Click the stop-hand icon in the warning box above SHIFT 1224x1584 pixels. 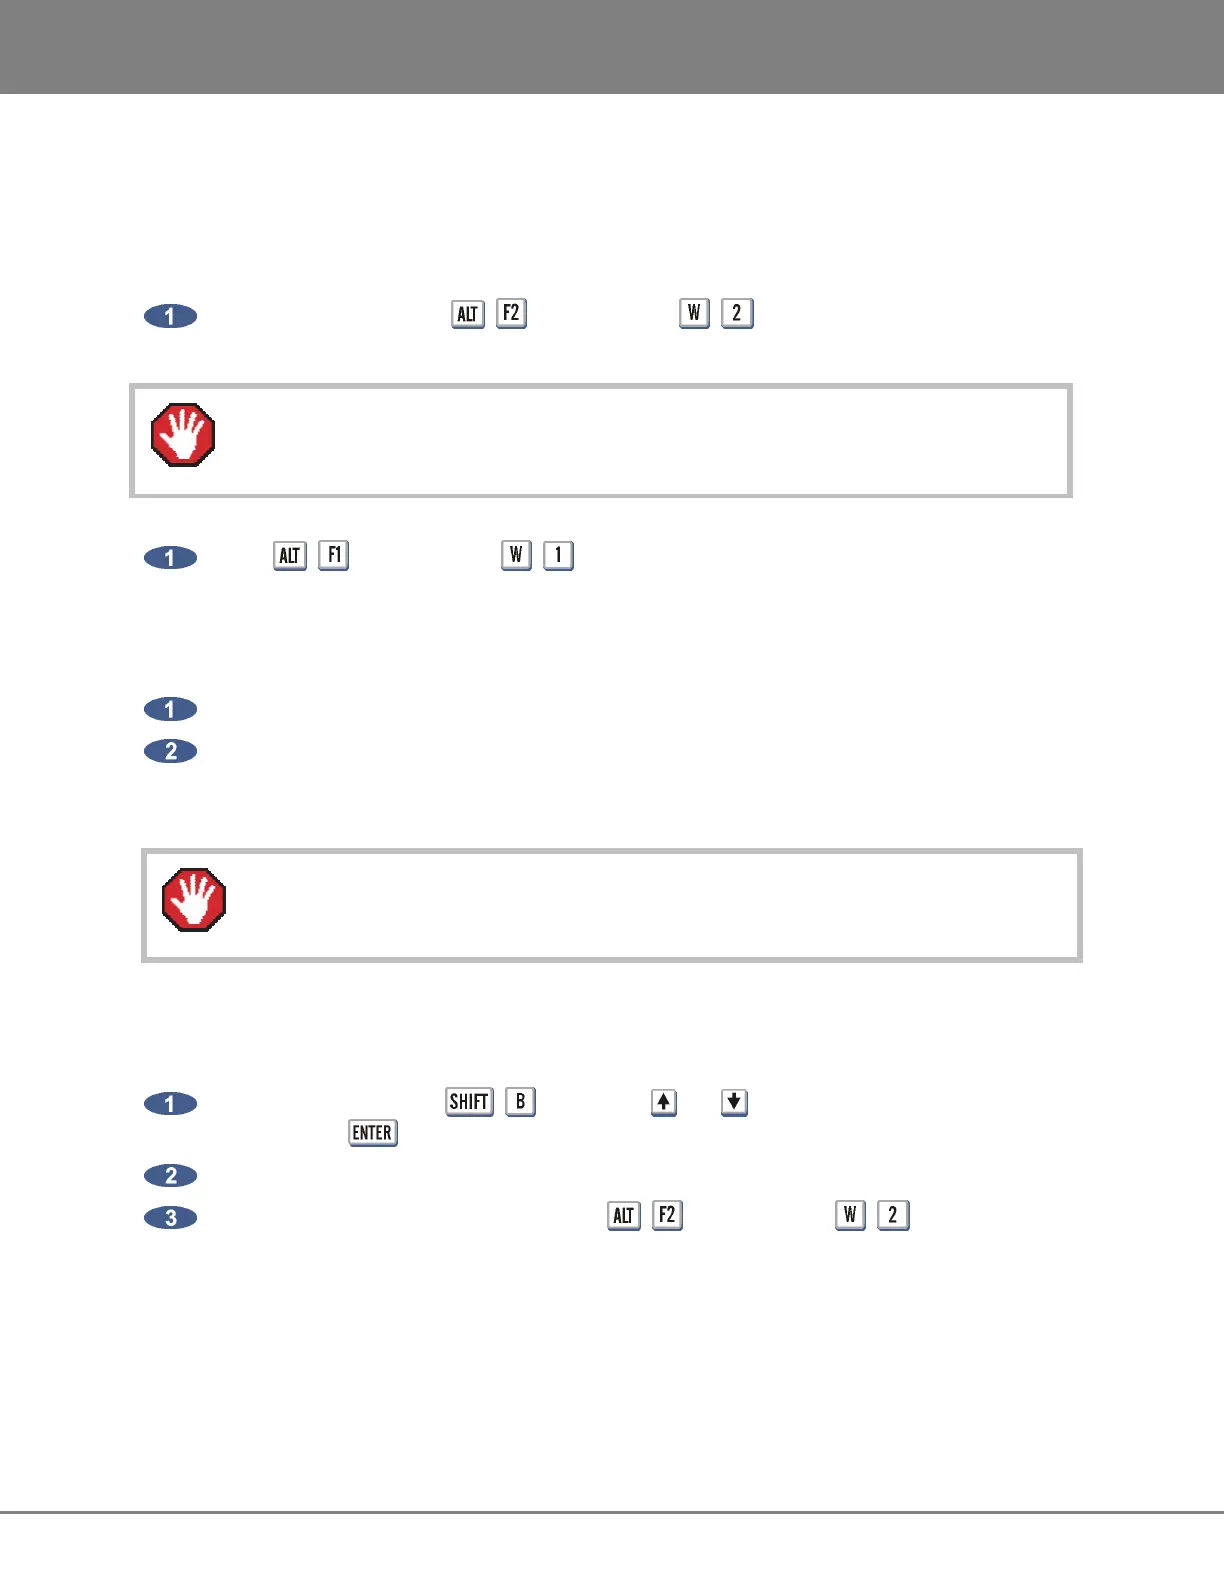pos(194,900)
